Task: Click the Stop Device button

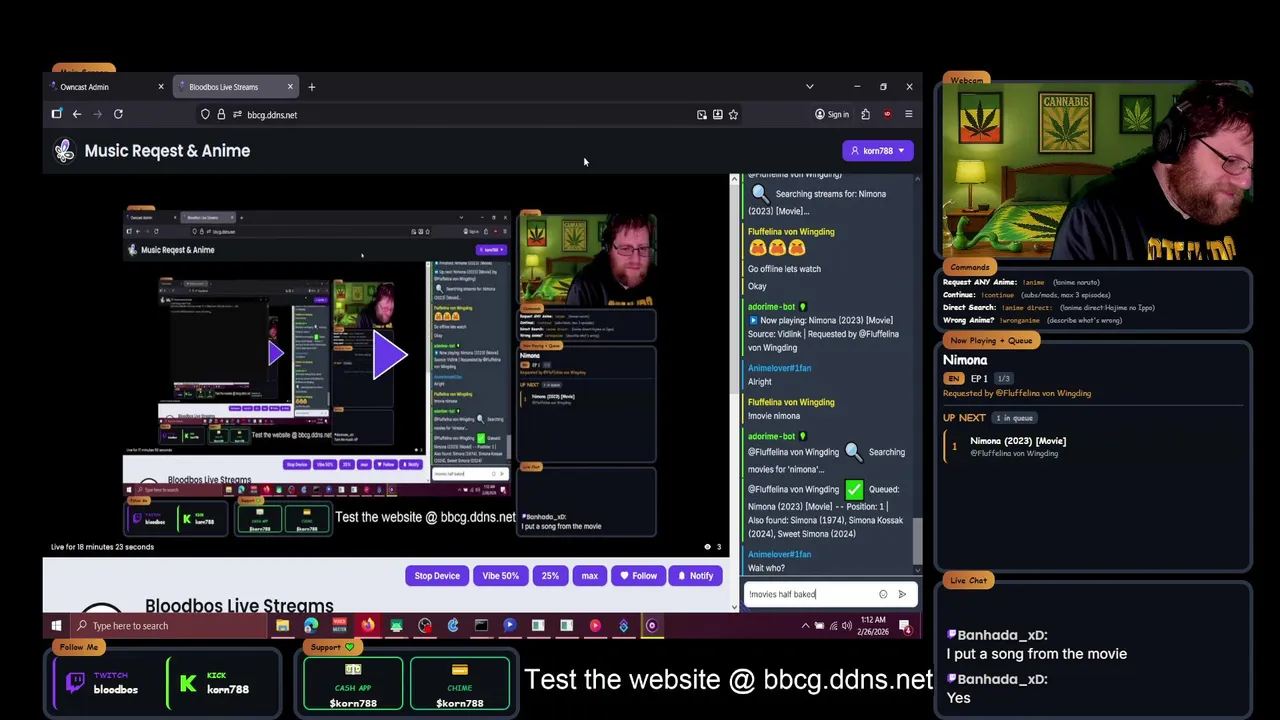Action: (x=437, y=576)
